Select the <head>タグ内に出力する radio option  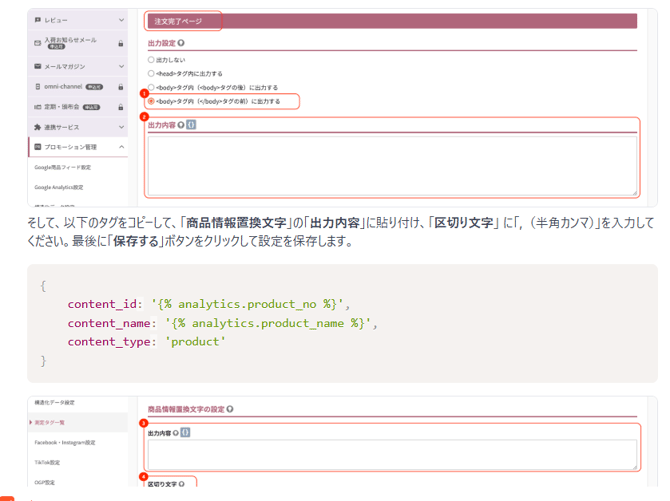coord(150,73)
